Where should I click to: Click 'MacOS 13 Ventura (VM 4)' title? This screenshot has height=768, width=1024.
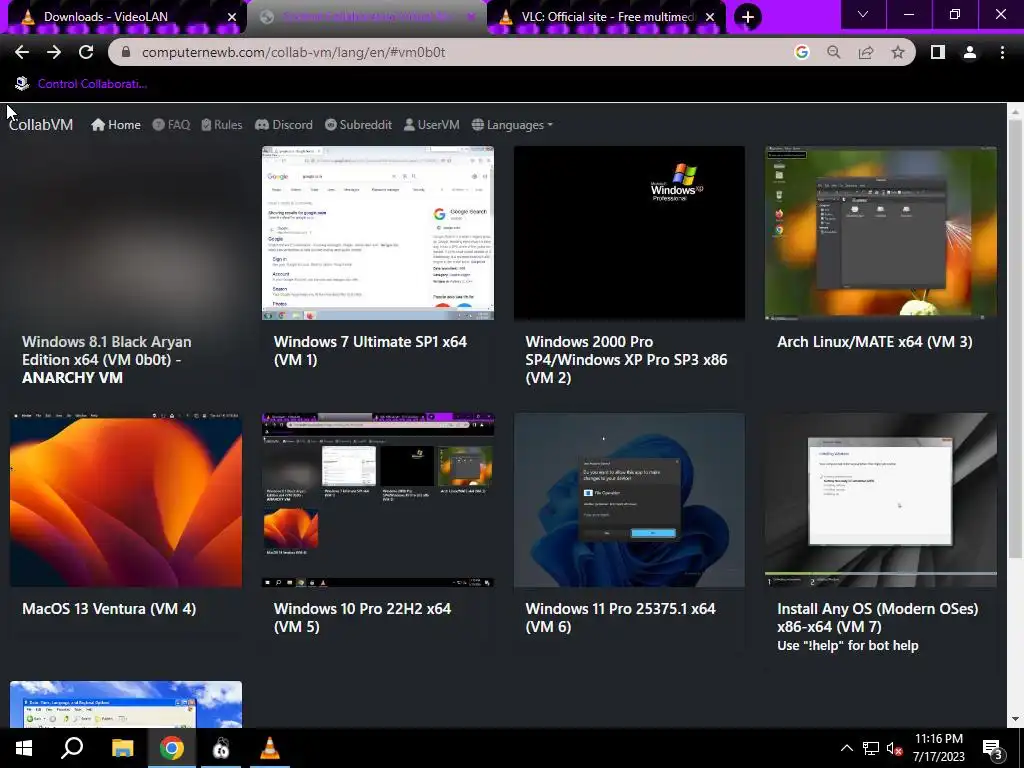click(x=109, y=609)
